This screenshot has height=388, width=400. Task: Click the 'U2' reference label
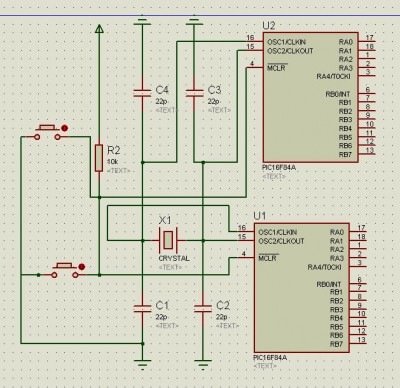click(269, 26)
